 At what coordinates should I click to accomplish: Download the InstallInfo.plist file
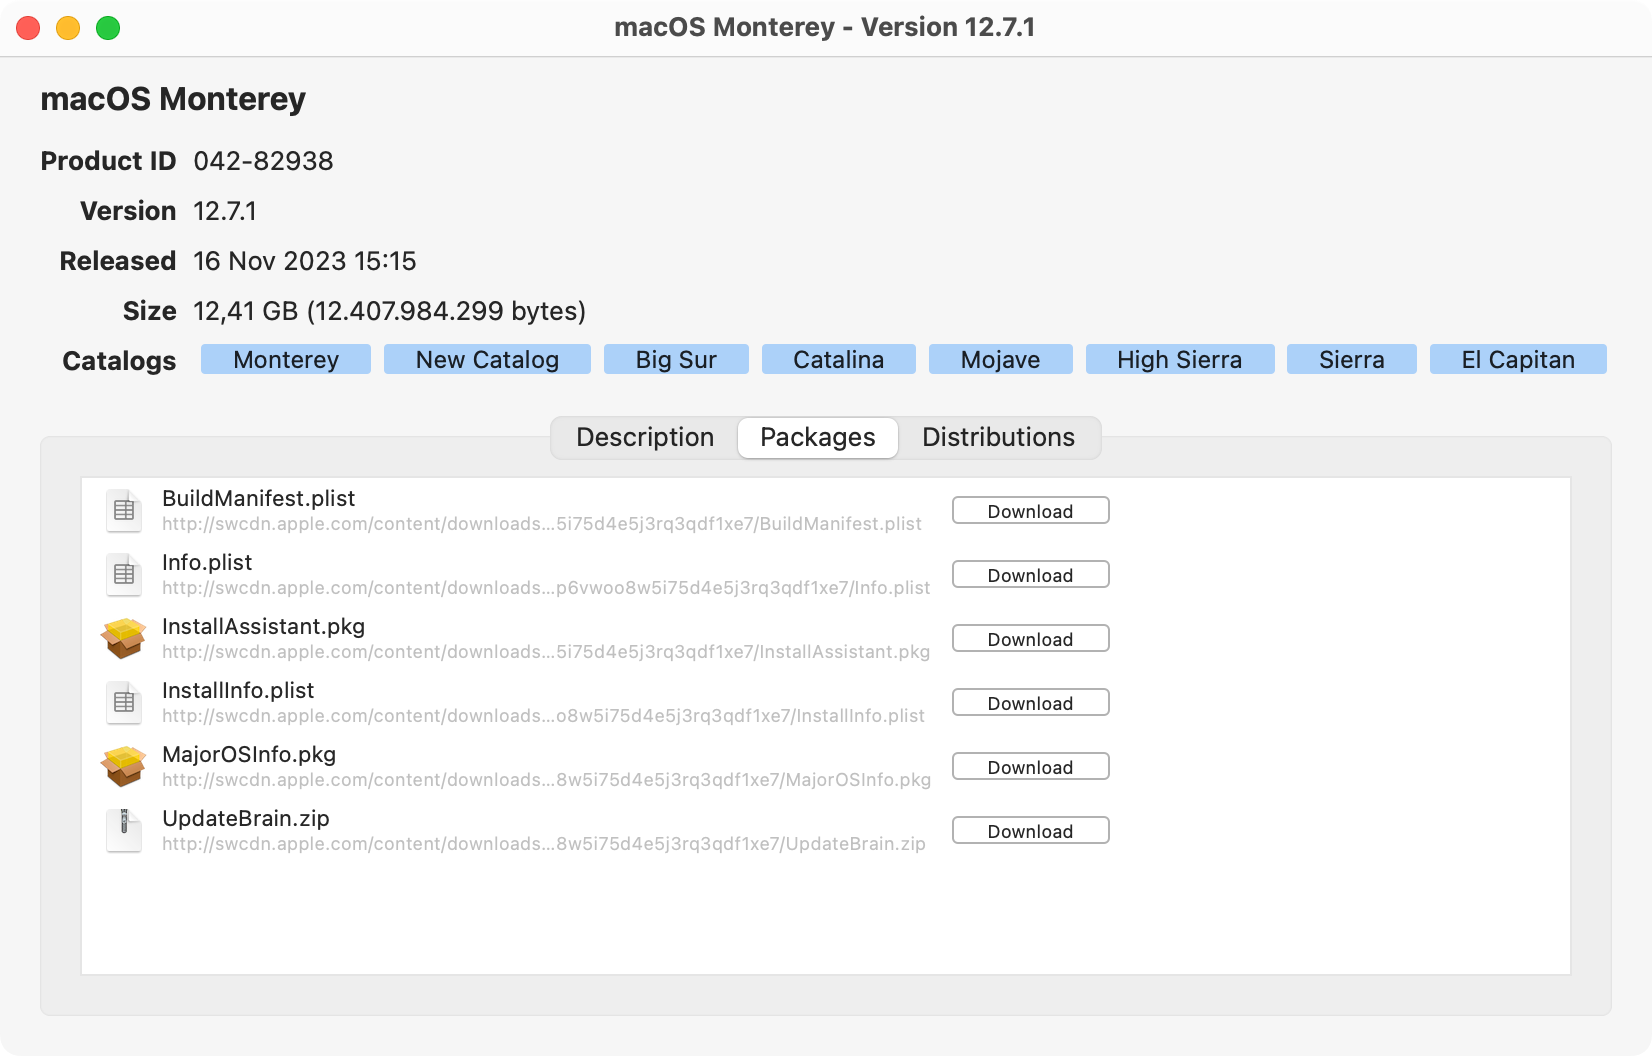pyautogui.click(x=1030, y=703)
